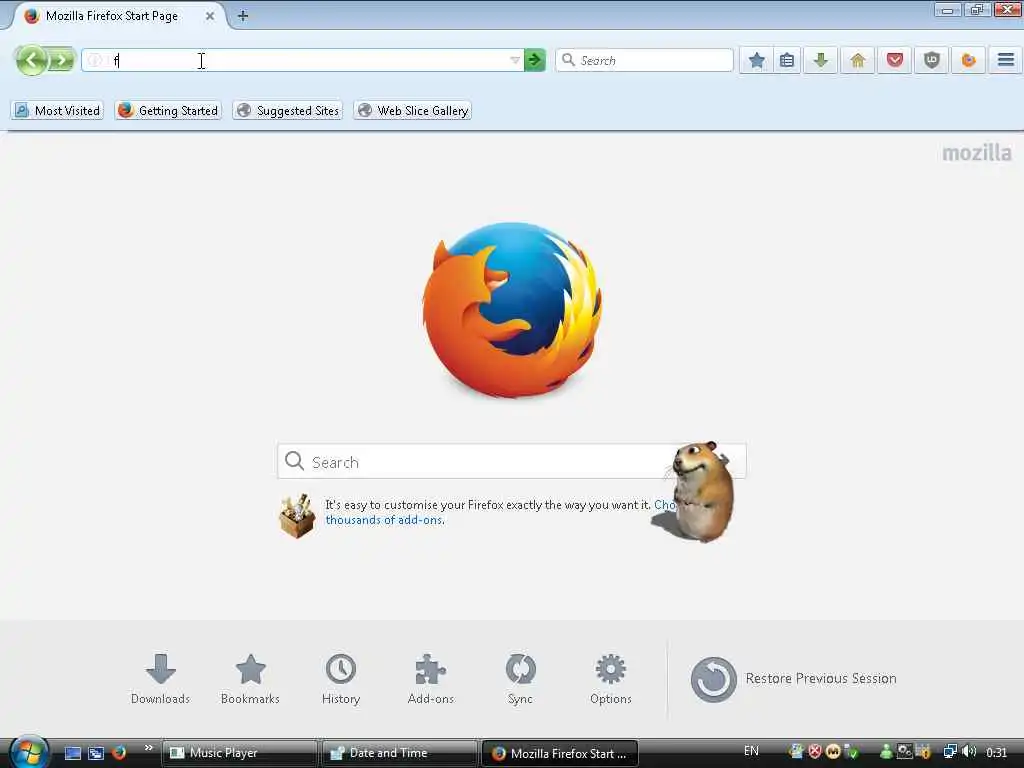
Task: Click the restore window button
Action: coord(976,10)
